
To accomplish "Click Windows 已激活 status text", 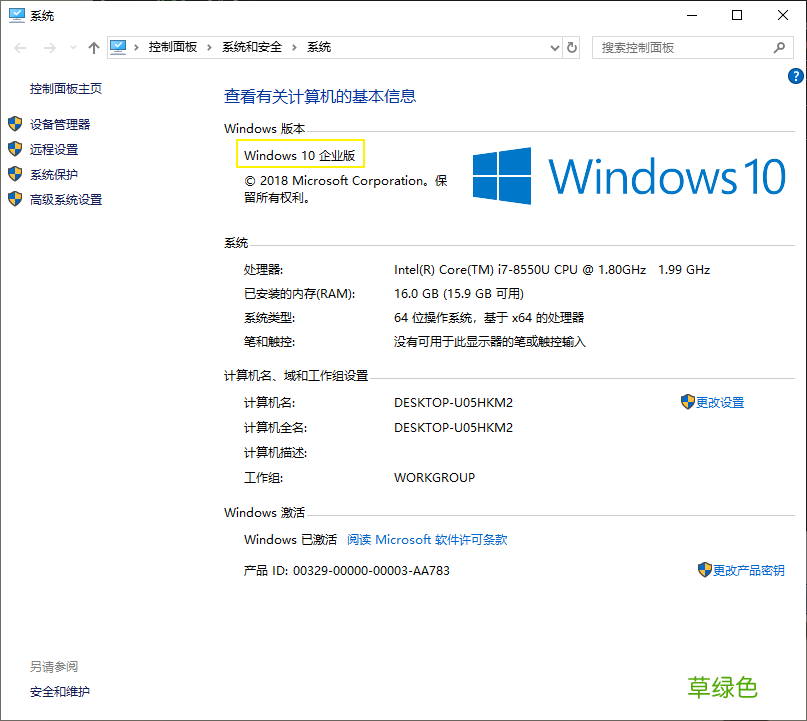I will pos(290,539).
